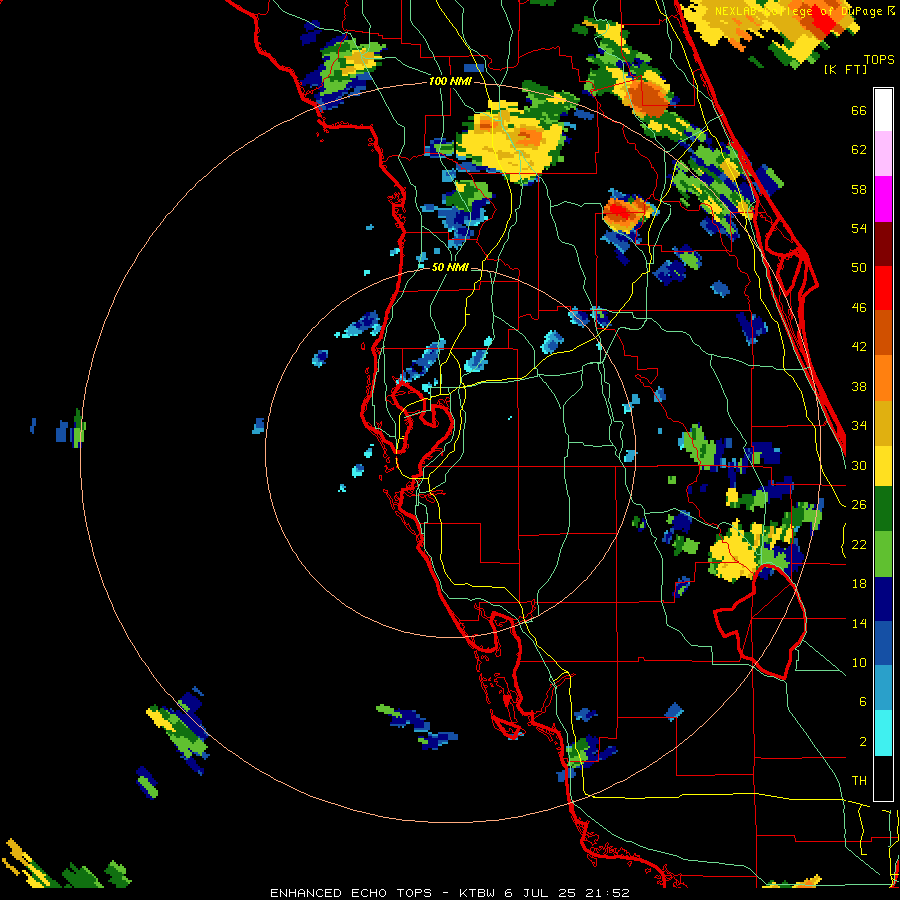The height and width of the screenshot is (900, 900).
Task: Click the cyan color block in legend
Action: pos(883,734)
